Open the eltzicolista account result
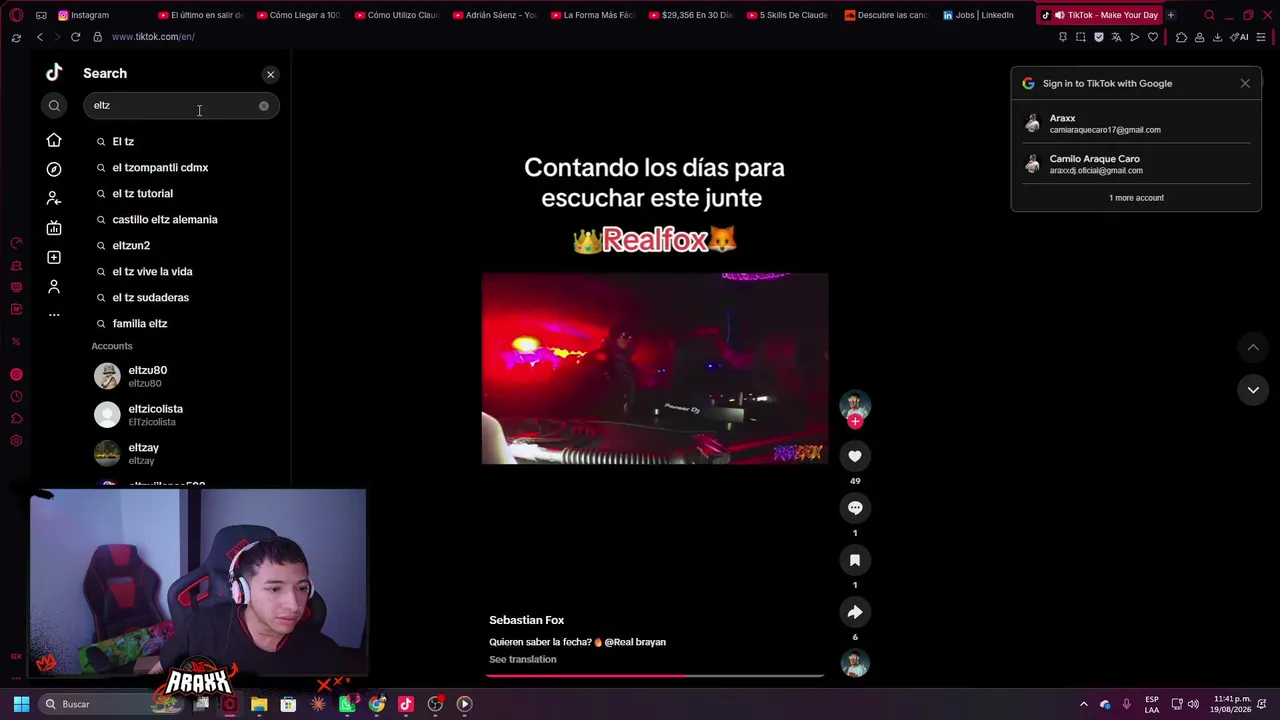 pyautogui.click(x=185, y=415)
